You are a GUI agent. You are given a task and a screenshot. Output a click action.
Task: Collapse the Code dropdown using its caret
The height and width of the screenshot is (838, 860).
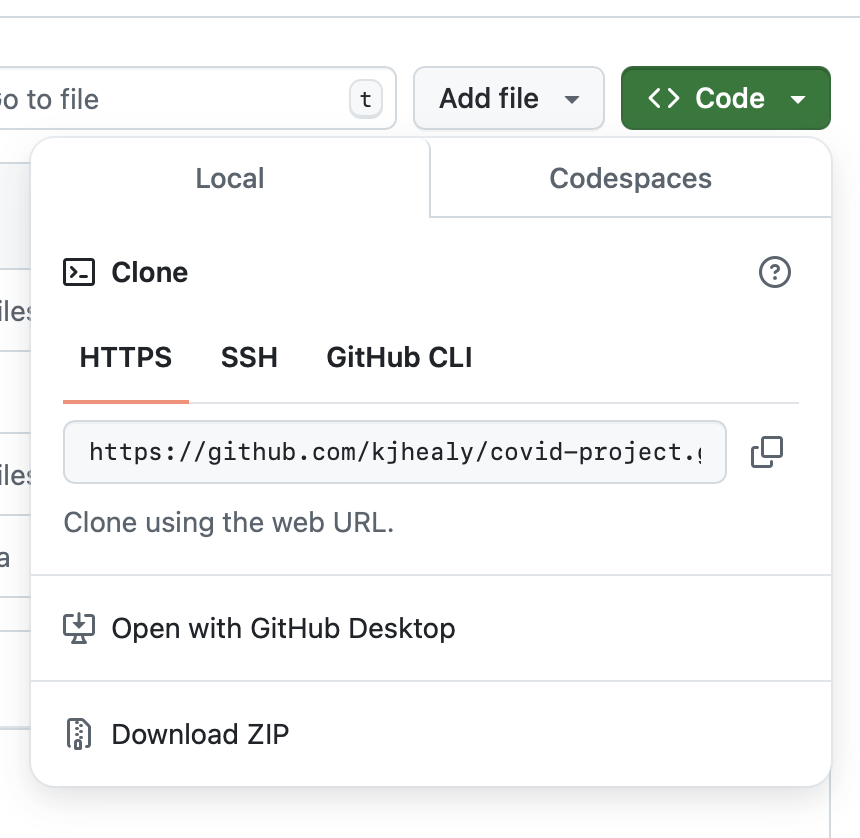pos(798,99)
